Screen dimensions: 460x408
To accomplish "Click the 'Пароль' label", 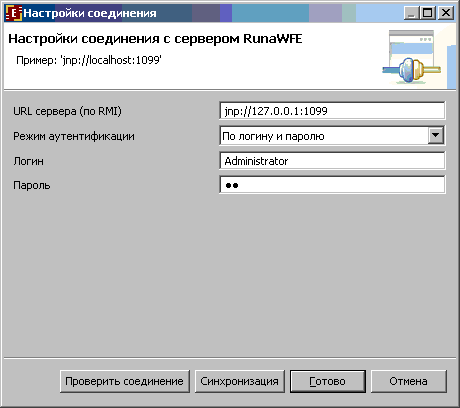I will click(x=32, y=185).
